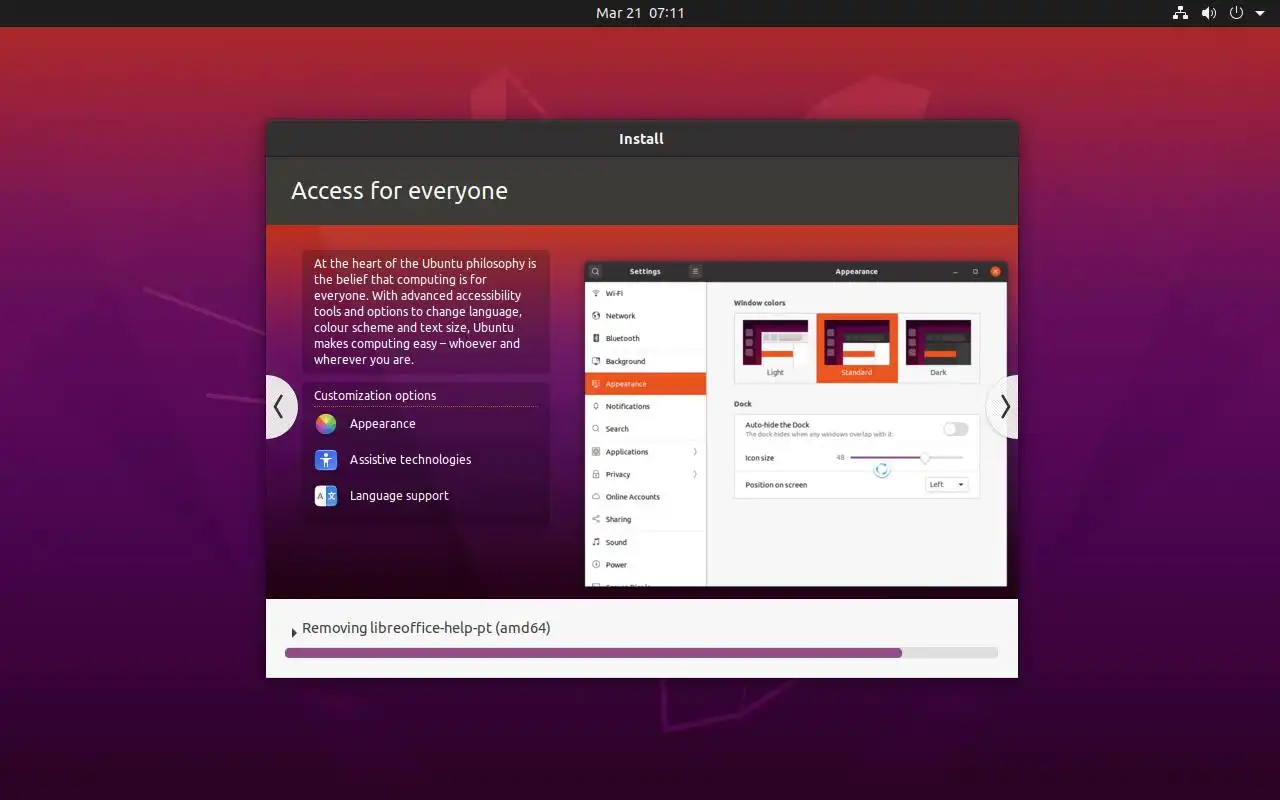
Task: Click the hamburger menu icon in Settings preview
Action: (x=696, y=271)
